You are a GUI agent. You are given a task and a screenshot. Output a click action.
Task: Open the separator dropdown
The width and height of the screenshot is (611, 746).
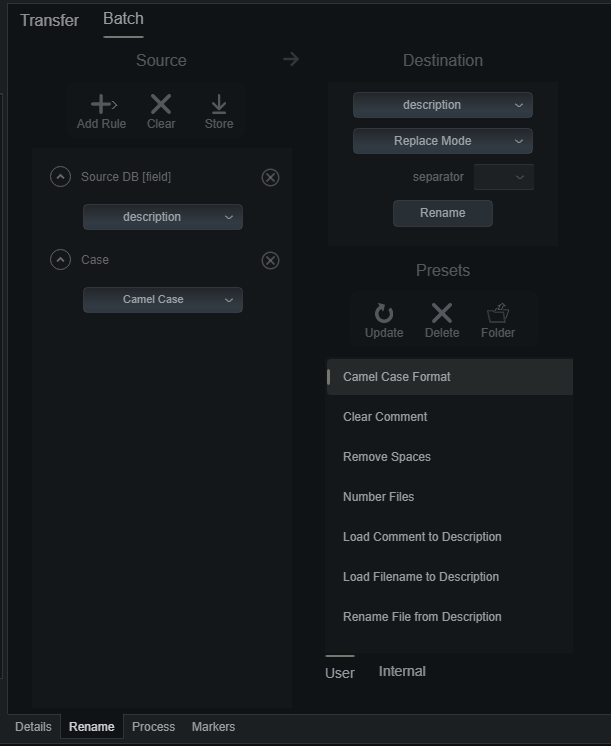[x=503, y=177]
